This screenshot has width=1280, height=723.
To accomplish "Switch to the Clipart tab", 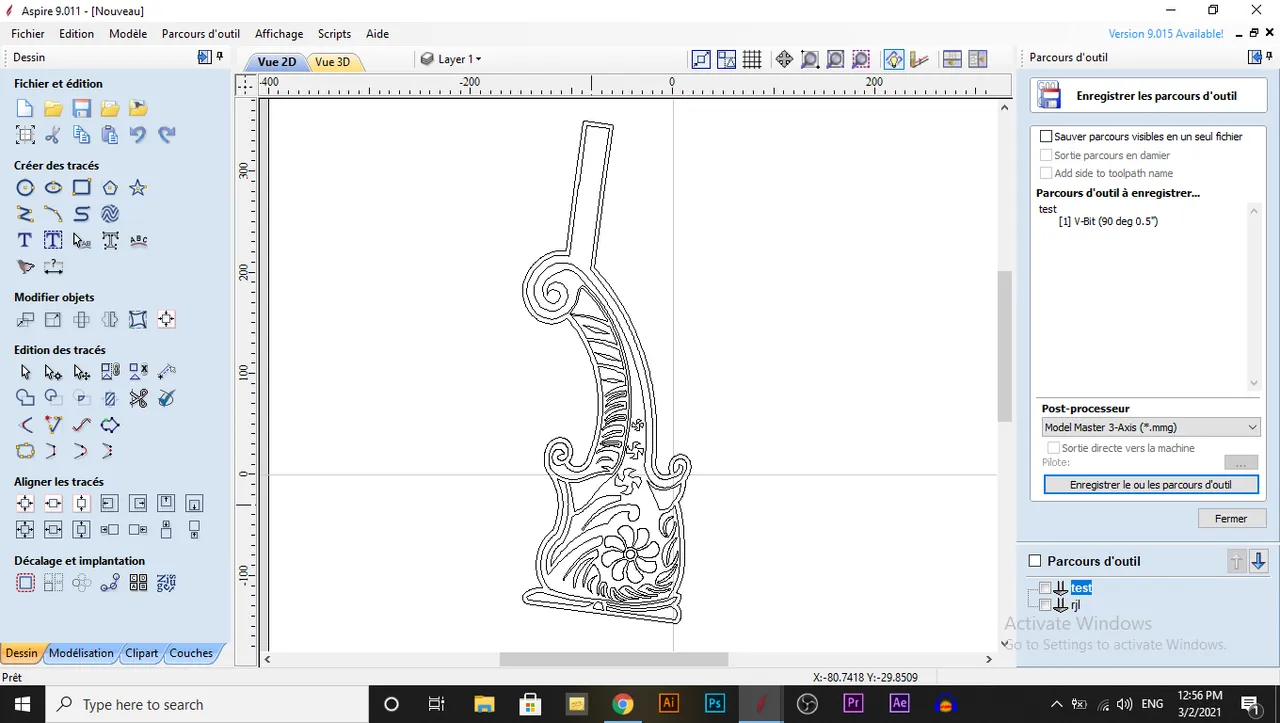I will (x=141, y=653).
